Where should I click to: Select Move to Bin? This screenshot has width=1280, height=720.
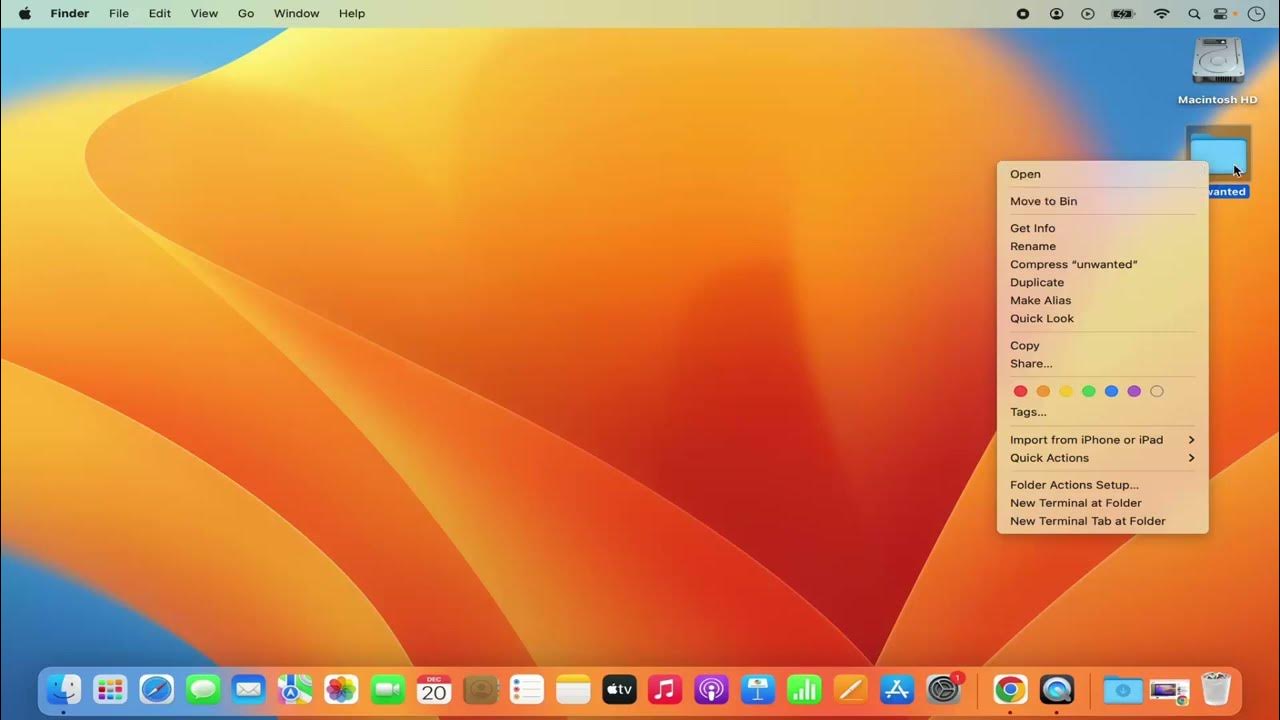1102,201
